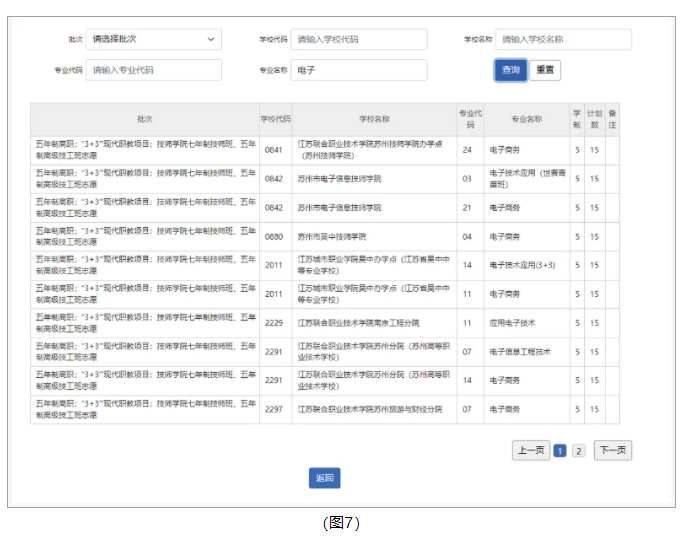
Task: Jump to page 2 in pagination
Action: (578, 451)
